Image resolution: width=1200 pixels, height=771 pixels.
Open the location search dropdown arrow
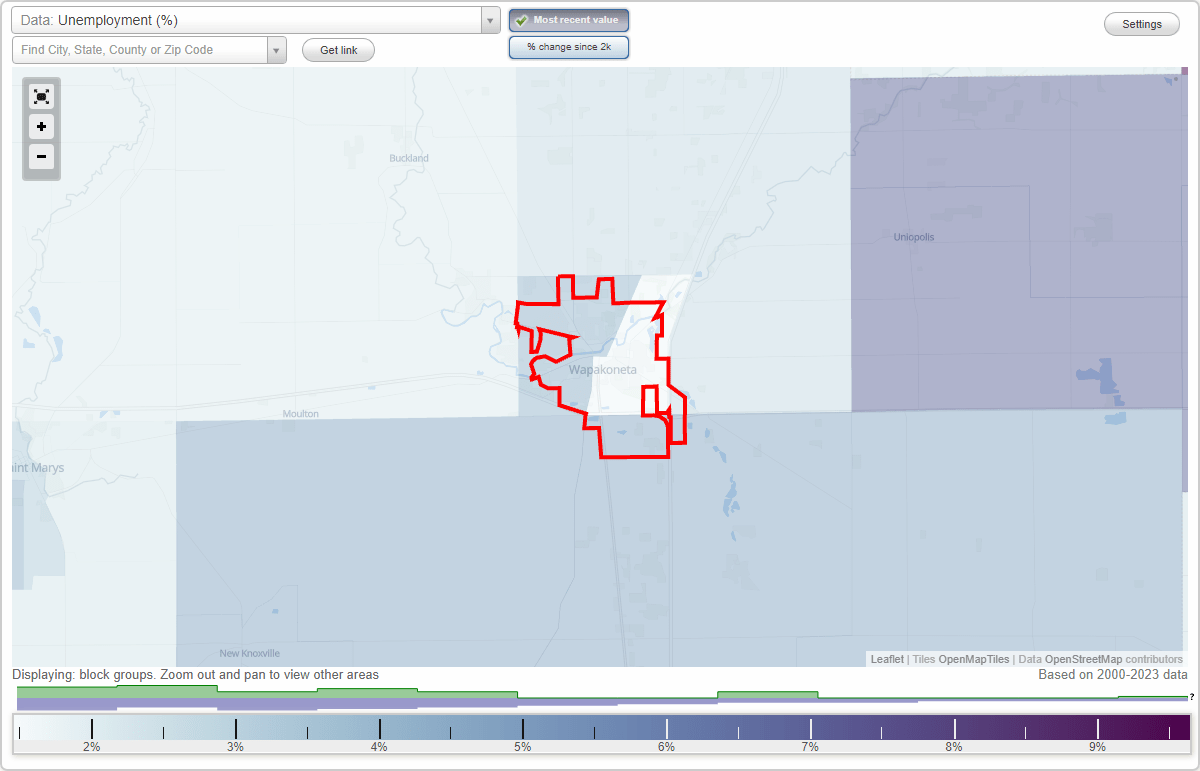[x=277, y=50]
